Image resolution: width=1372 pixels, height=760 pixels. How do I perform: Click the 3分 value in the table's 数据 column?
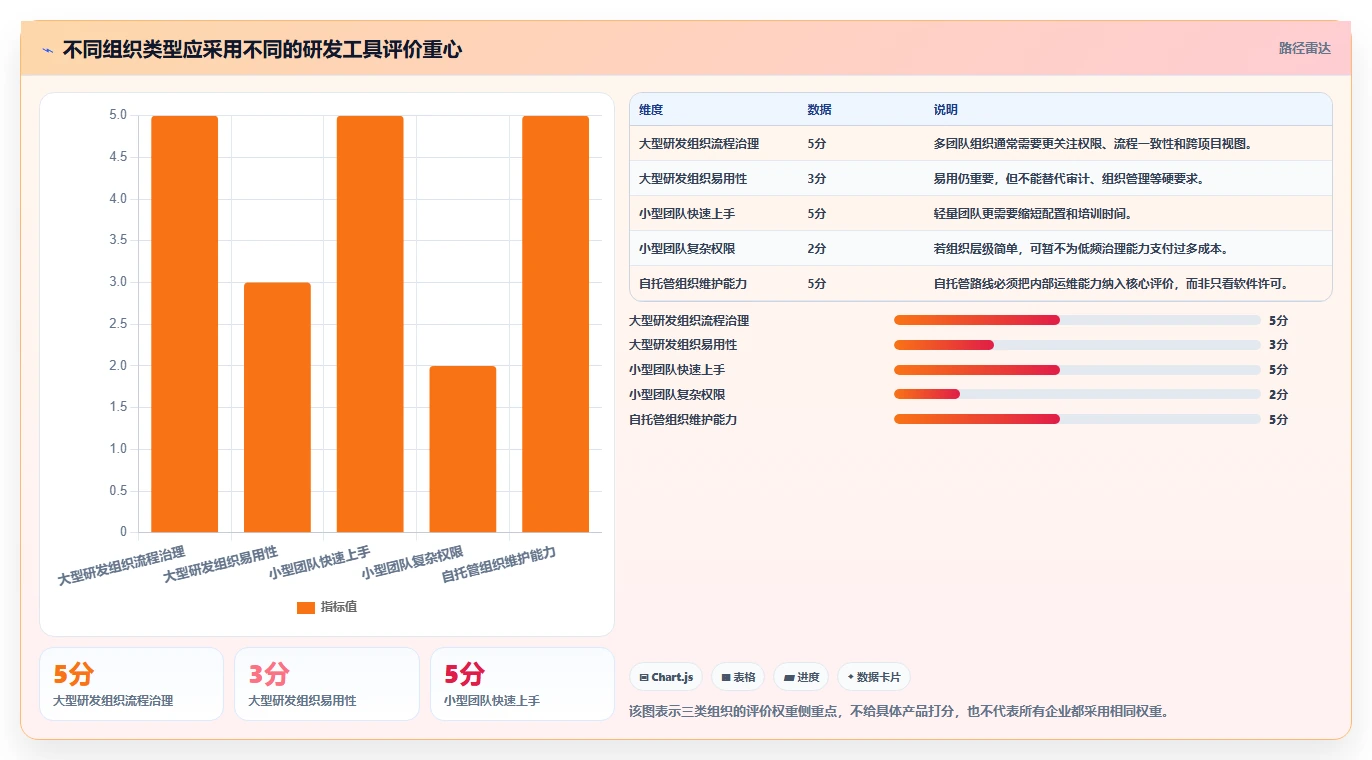817,179
